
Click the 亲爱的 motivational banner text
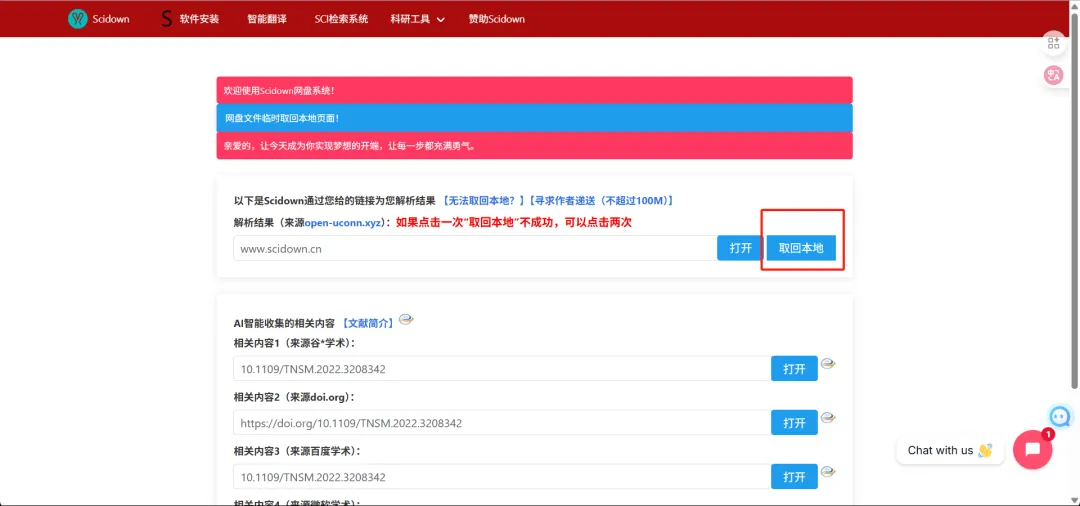point(534,145)
